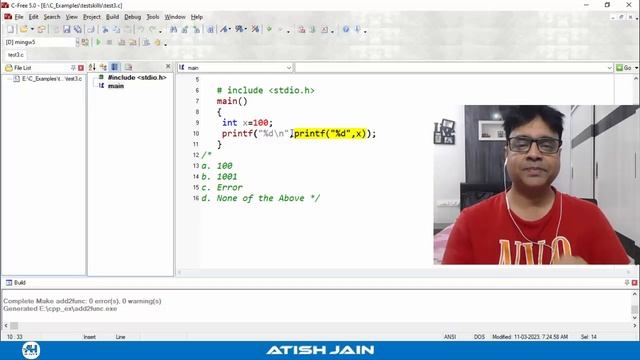Toggle the File List panel pin
The height and width of the screenshot is (360, 640).
pyautogui.click(x=73, y=68)
